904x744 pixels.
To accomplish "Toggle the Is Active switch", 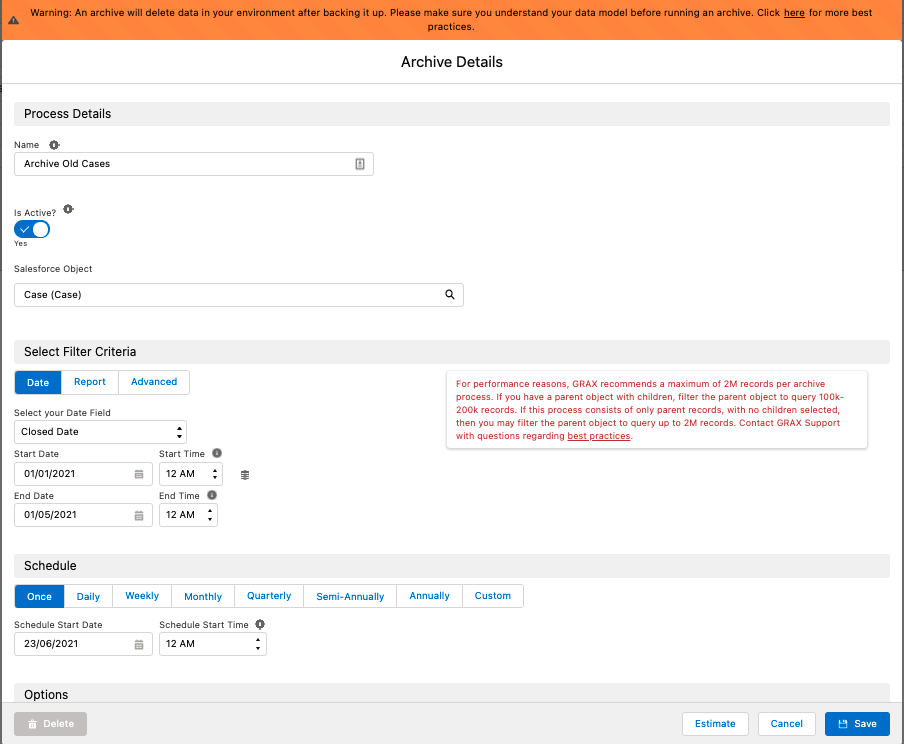I will coord(32,230).
